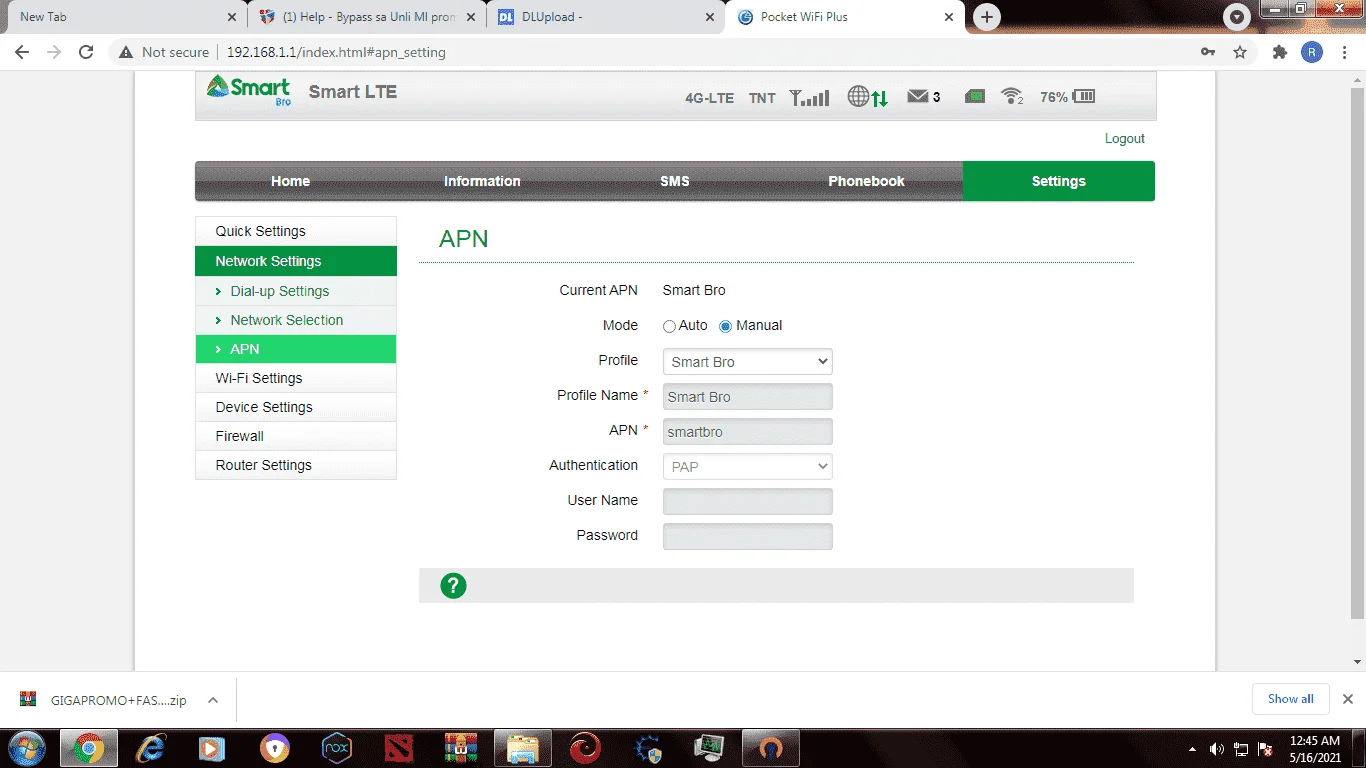Select the Manual mode radio button

click(726, 326)
